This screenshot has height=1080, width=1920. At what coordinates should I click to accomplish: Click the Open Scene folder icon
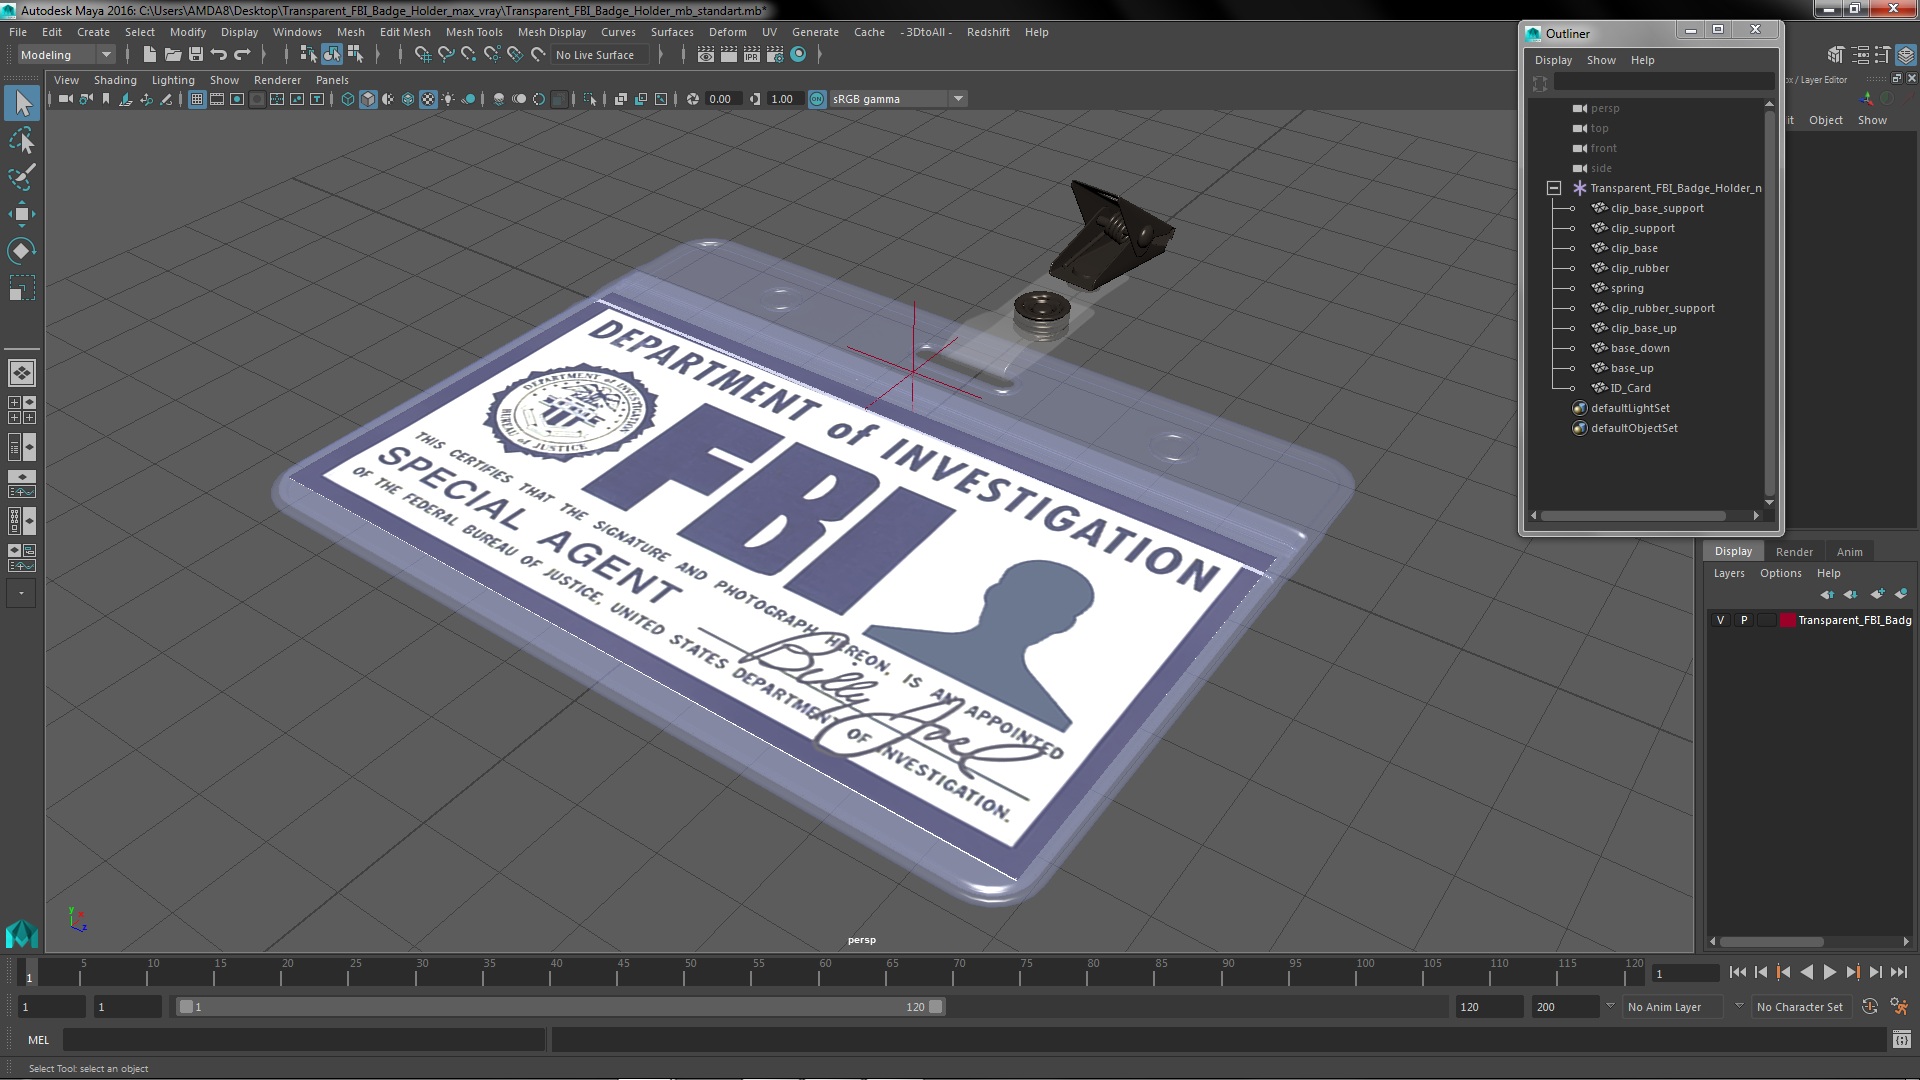(173, 55)
